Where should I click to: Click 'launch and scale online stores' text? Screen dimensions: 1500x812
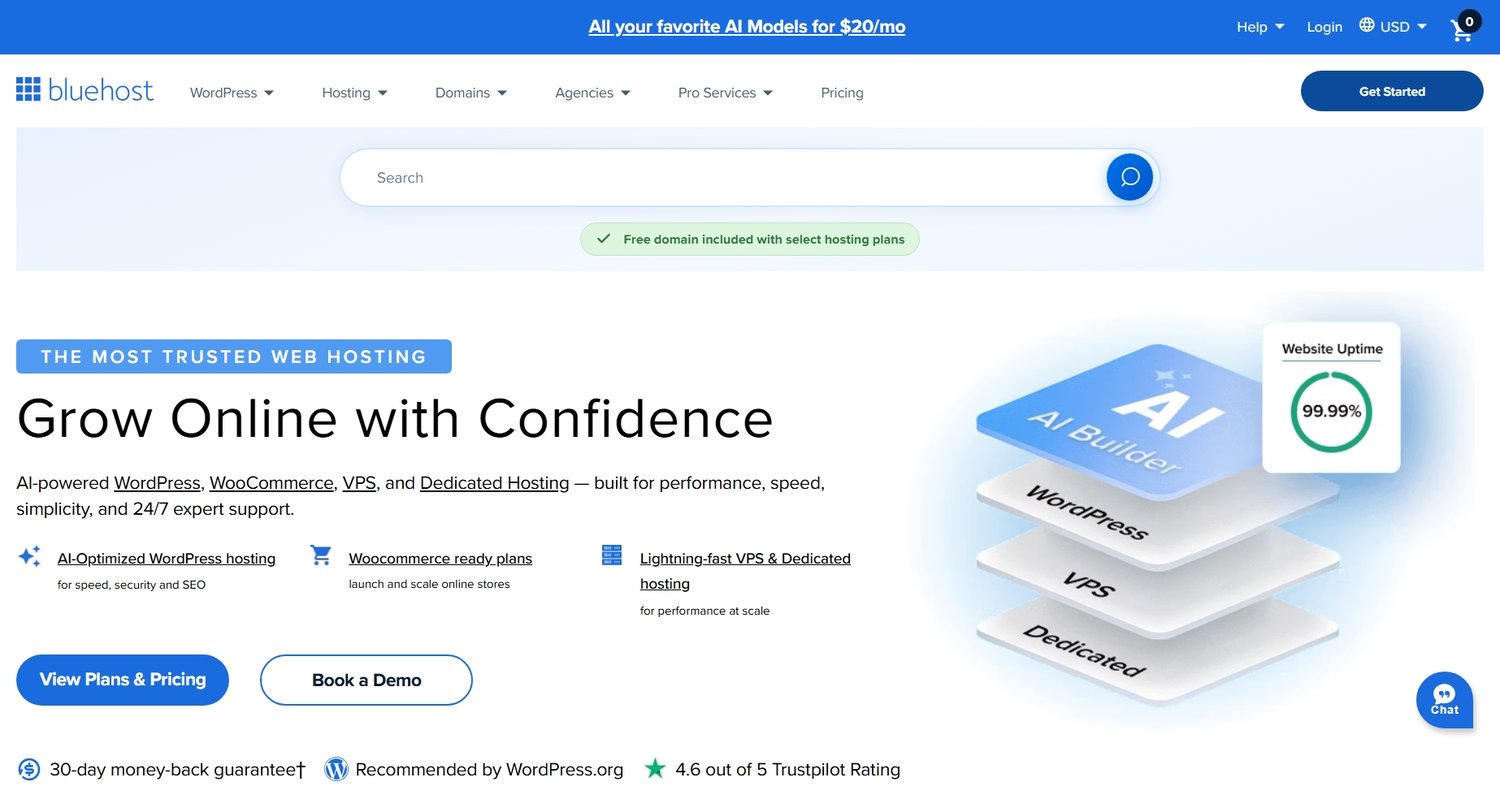click(429, 584)
